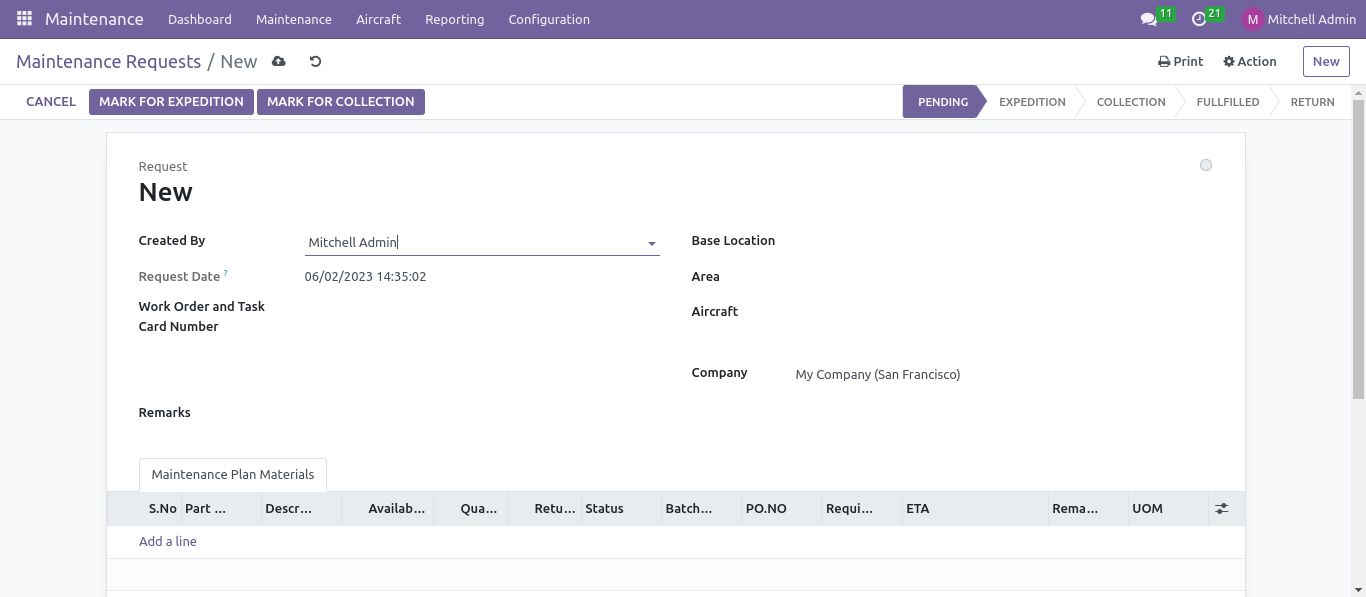Click Mitchell Admin avatar icon
1366x597 pixels.
1252,19
